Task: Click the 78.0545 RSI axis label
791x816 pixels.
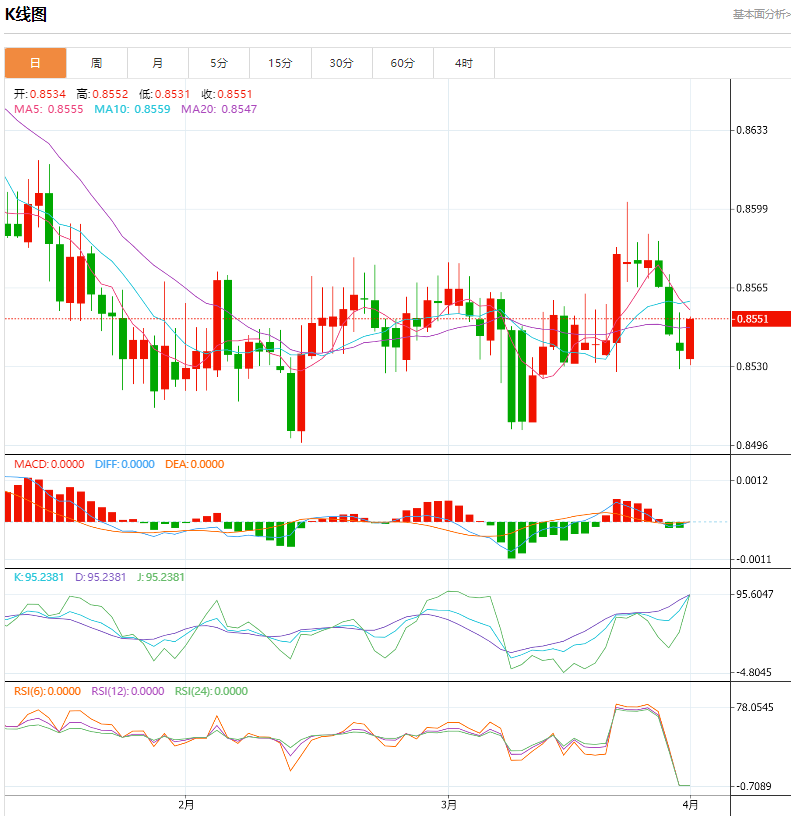Action: pos(755,707)
